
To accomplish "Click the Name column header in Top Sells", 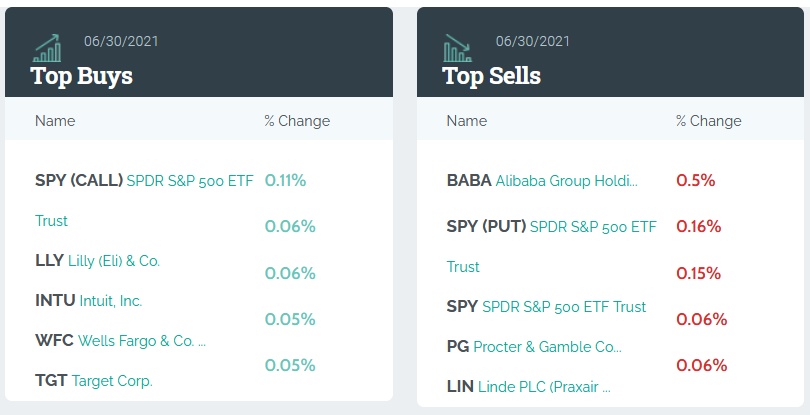I will point(467,121).
